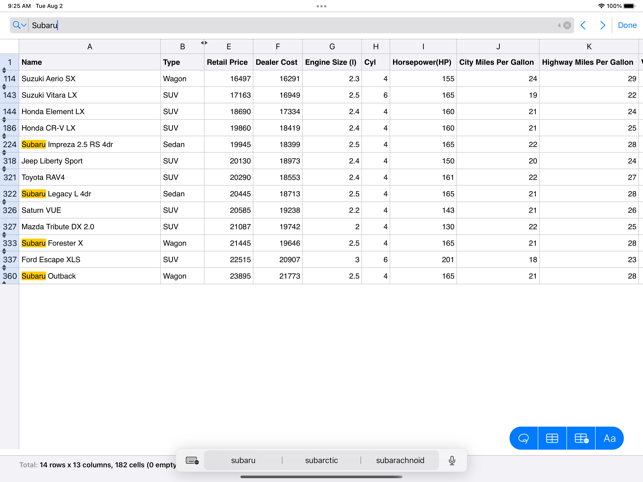Open table settings icon in blue toolbar
Image resolution: width=643 pixels, height=482 pixels.
(581, 438)
